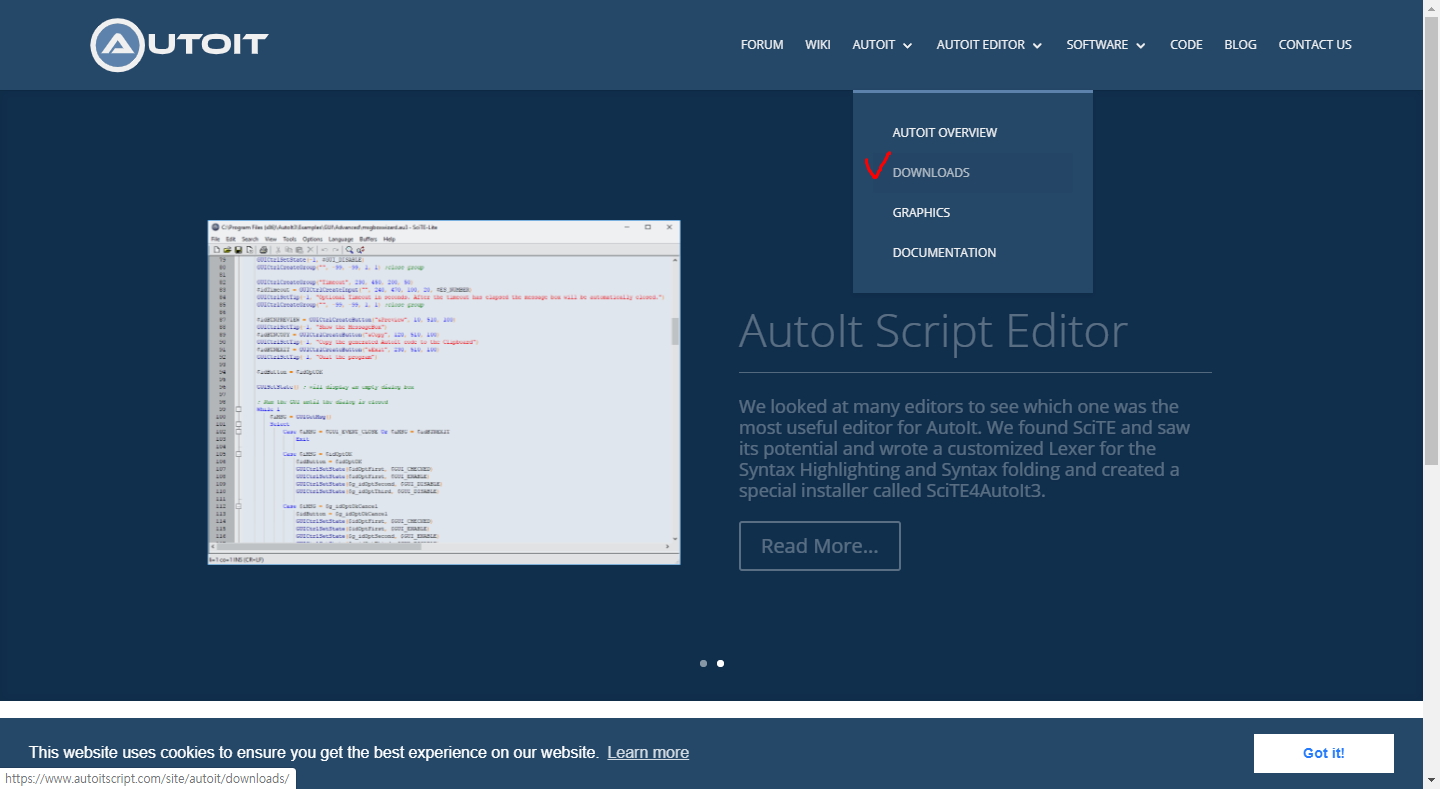Click the scrollbar down arrow

(x=1431, y=781)
